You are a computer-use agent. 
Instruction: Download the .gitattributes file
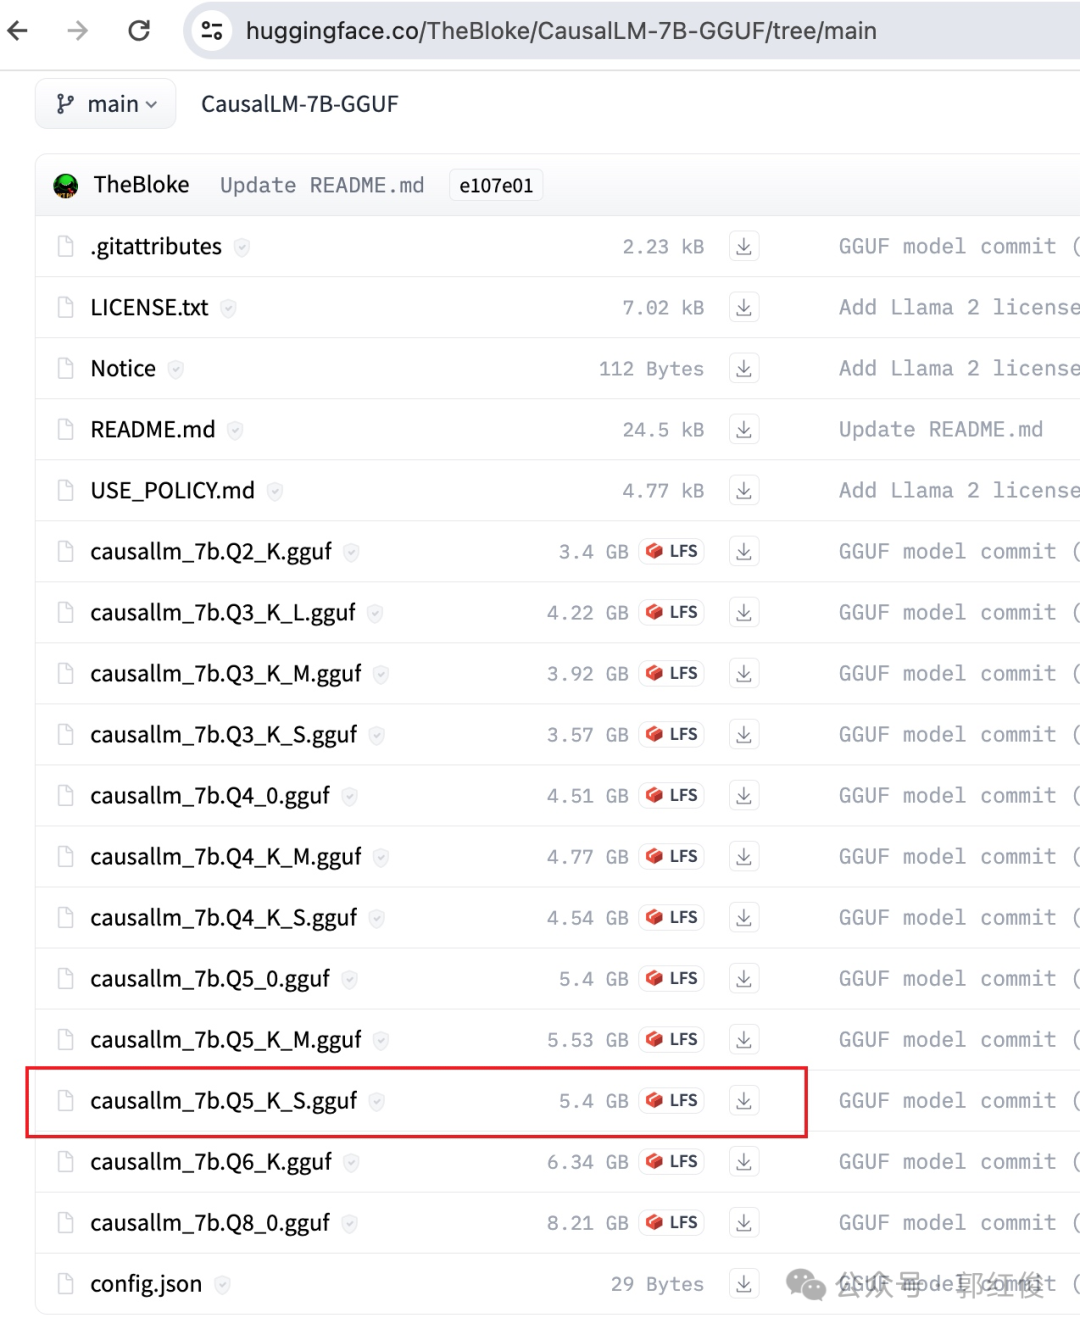[x=743, y=247]
